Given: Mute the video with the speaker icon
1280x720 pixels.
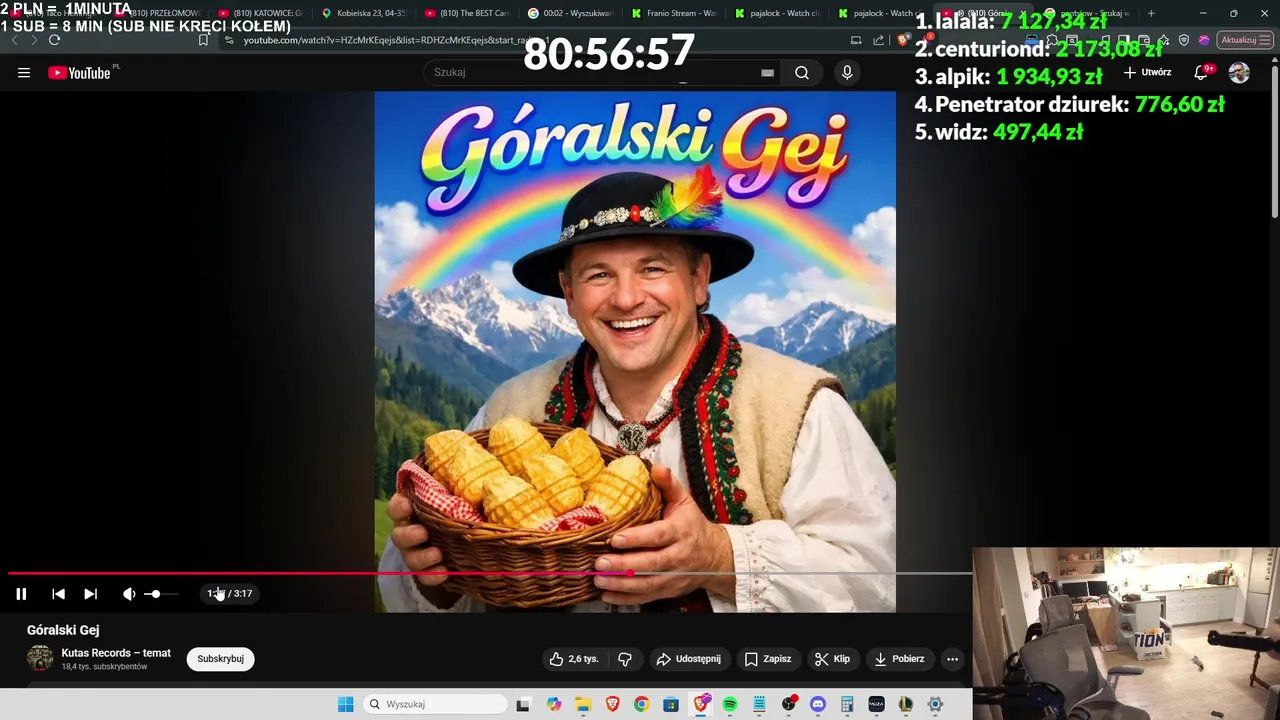Looking at the screenshot, I should [129, 594].
